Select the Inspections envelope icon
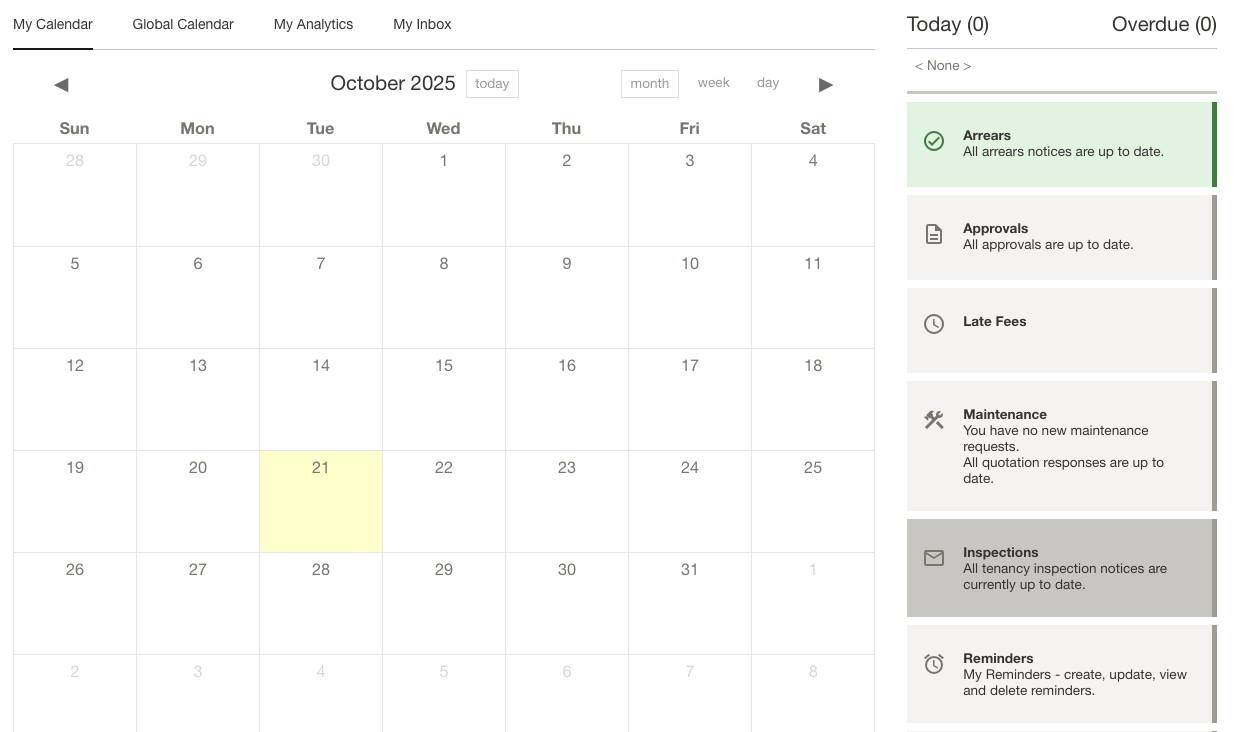 click(934, 558)
